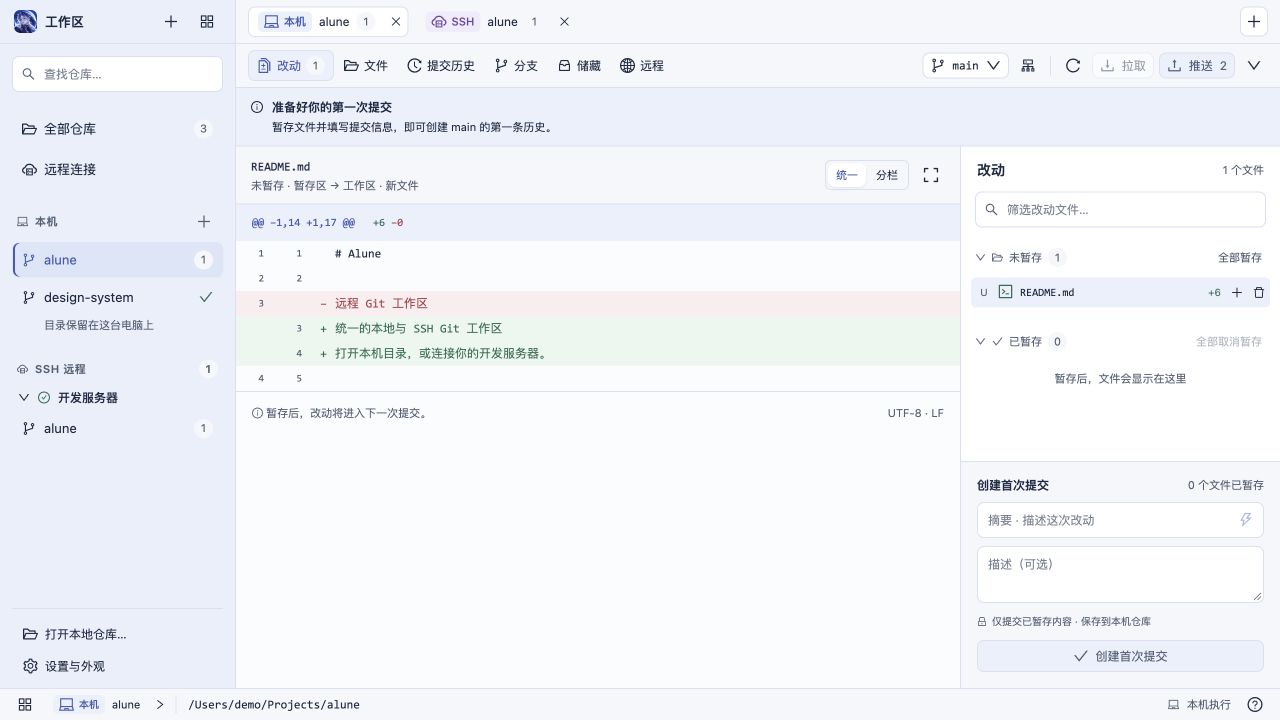Image resolution: width=1280 pixels, height=720 pixels.
Task: Add a local repository via plus icon
Action: click(204, 222)
